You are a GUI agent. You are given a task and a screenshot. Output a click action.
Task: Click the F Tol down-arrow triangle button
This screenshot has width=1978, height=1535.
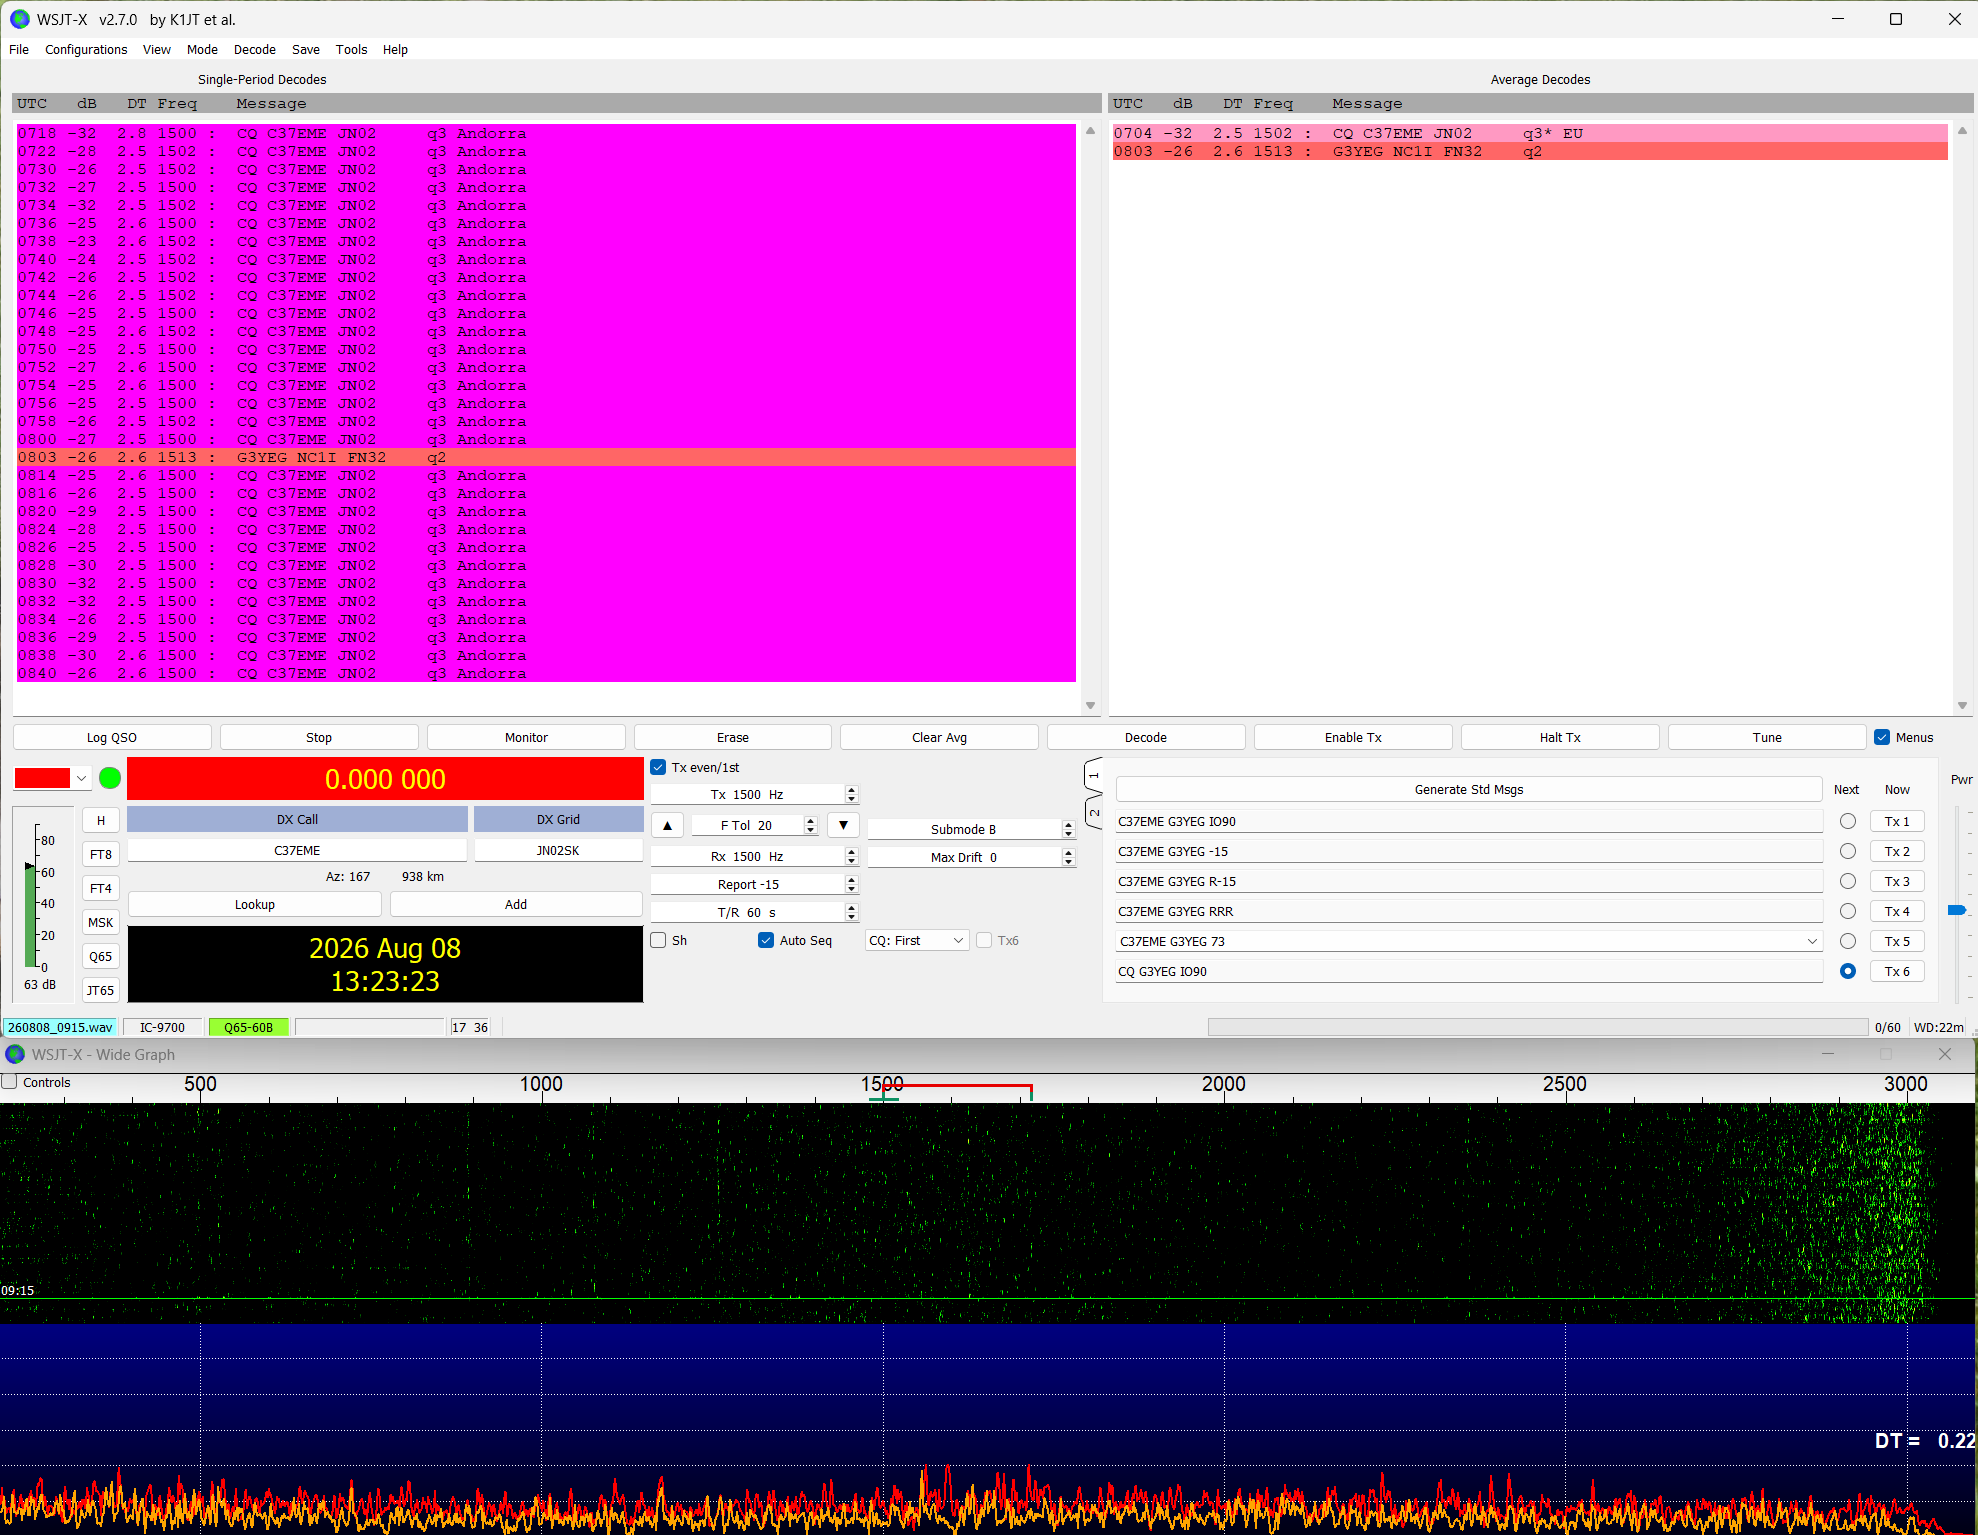(843, 826)
